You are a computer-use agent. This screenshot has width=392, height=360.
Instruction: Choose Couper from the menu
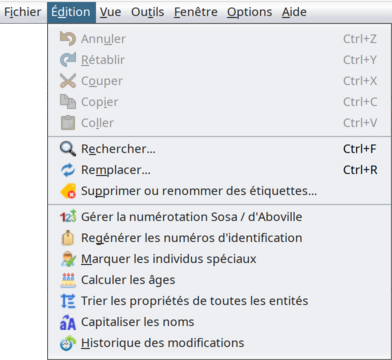pos(219,81)
